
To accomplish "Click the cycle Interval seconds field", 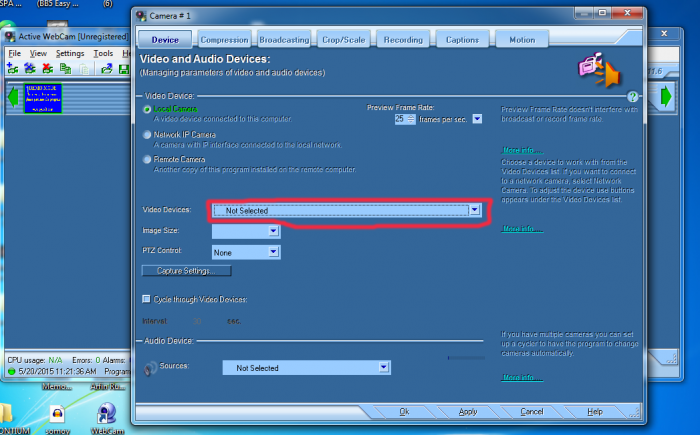I will (x=197, y=321).
